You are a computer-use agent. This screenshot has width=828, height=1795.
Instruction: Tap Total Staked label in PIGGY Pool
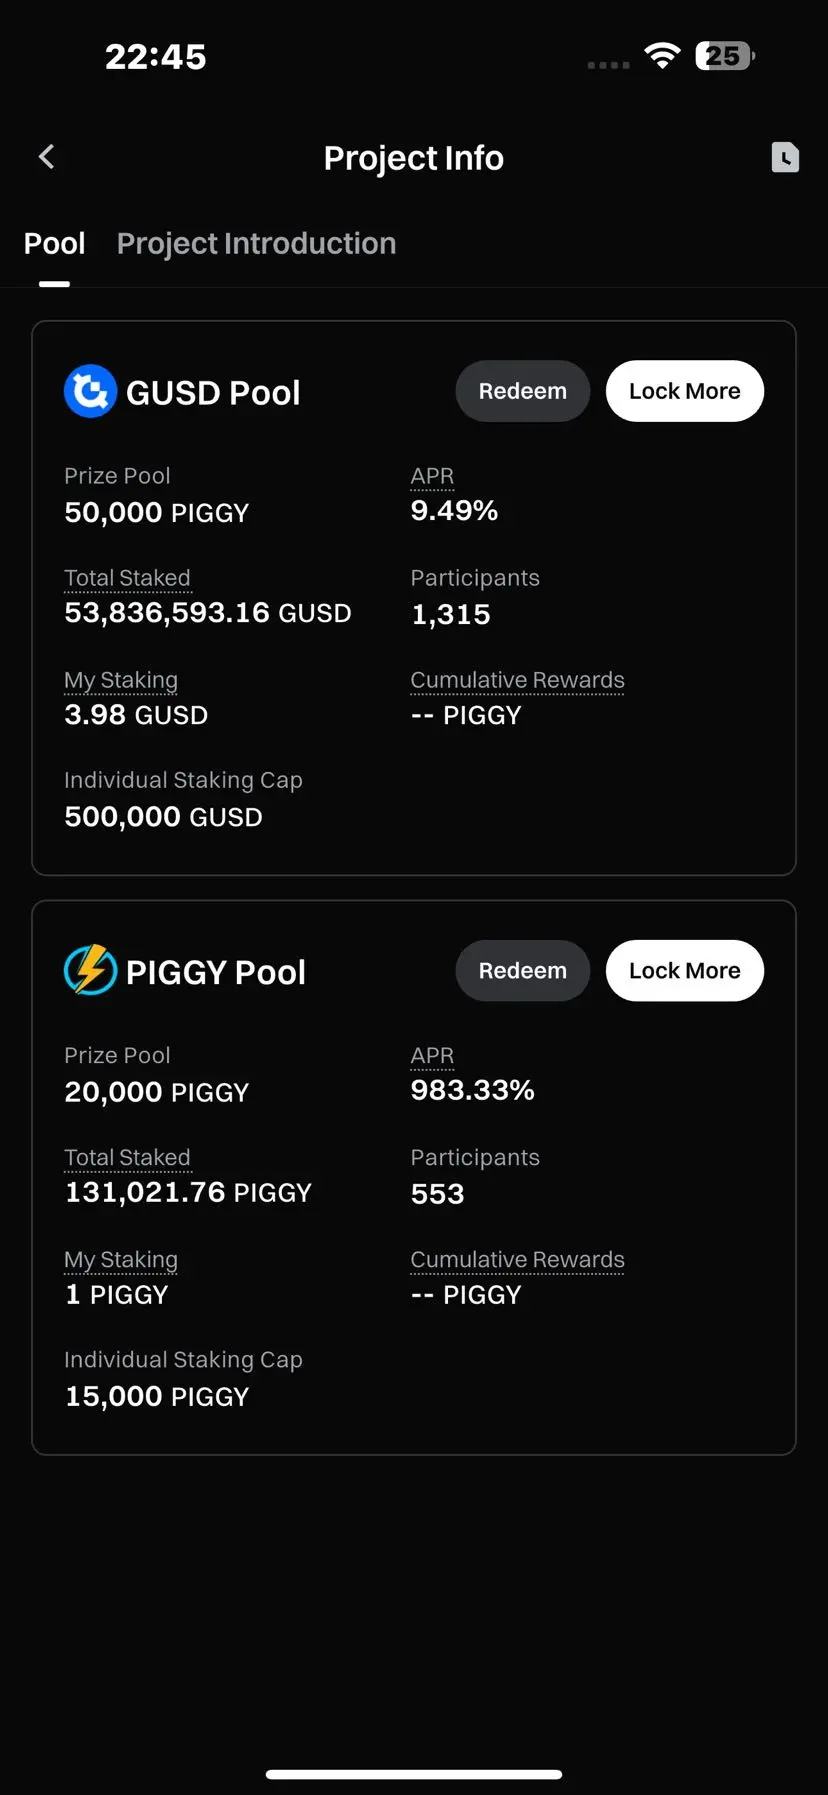[127, 1157]
